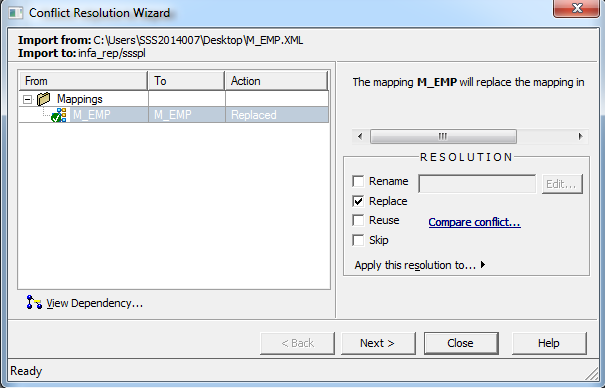Click the Close button
The image size is (605, 388).
point(461,343)
